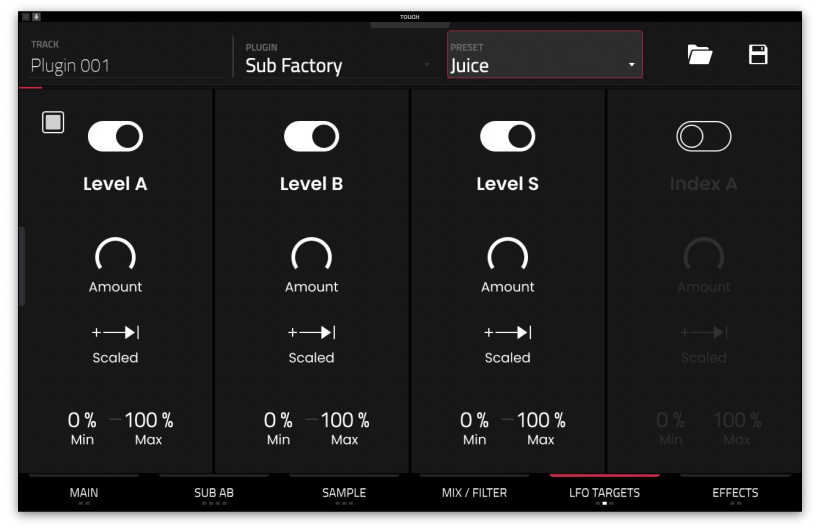Click the Scaled arrow icon under Level S
Image resolution: width=820 pixels, height=528 pixels.
(507, 333)
